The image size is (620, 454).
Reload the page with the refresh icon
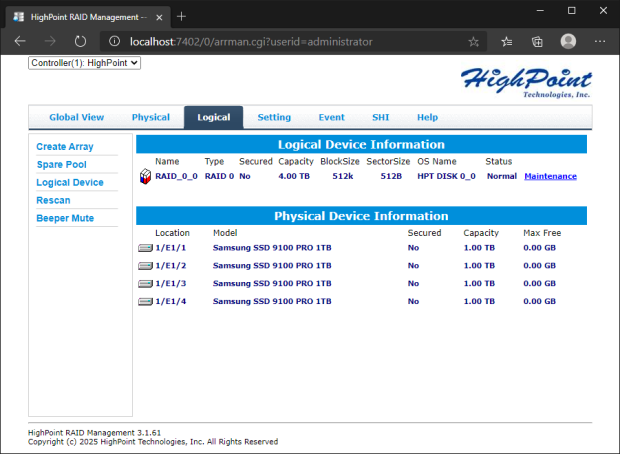[80, 42]
